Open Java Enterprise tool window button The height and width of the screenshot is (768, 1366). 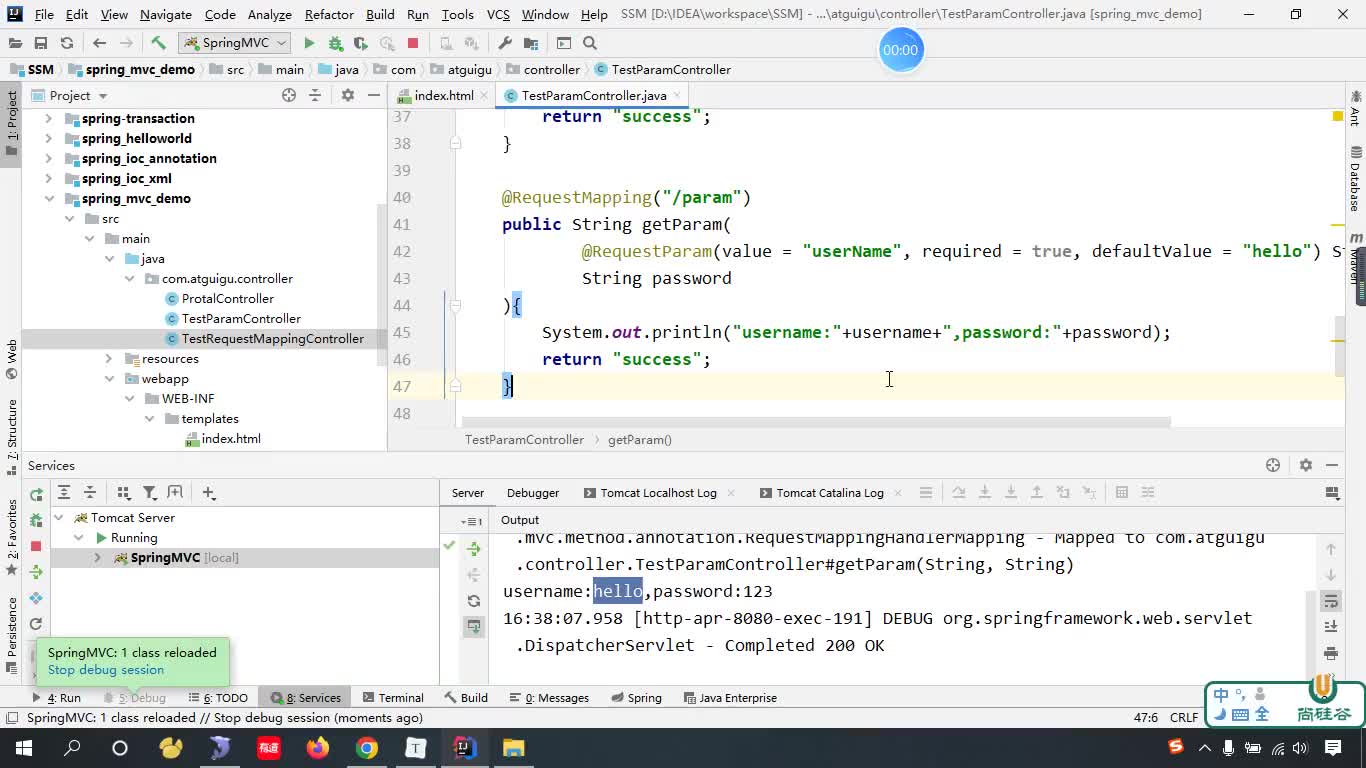coord(729,697)
